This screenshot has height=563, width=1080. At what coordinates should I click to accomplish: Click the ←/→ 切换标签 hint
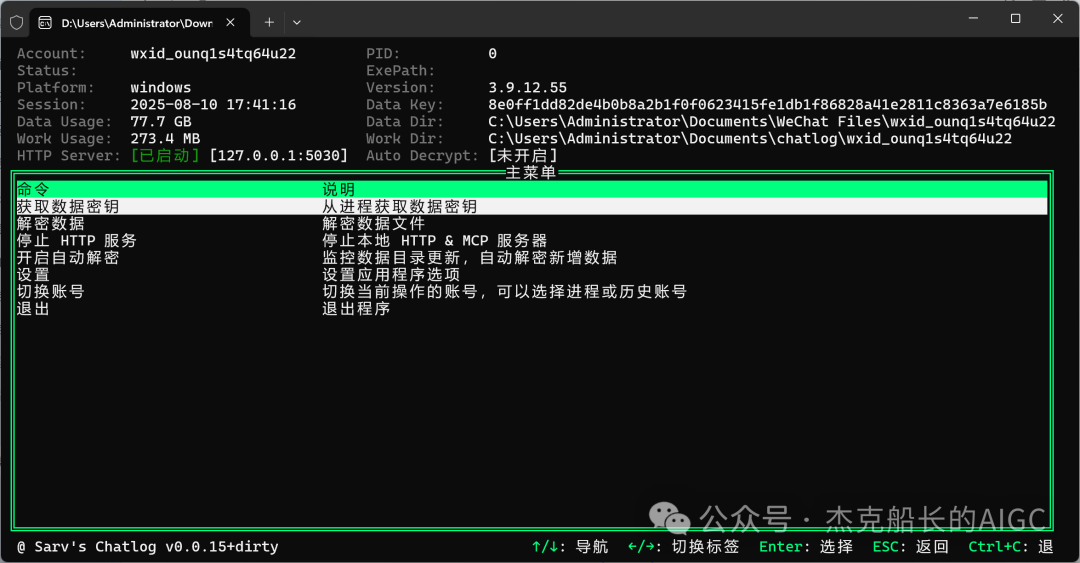683,546
